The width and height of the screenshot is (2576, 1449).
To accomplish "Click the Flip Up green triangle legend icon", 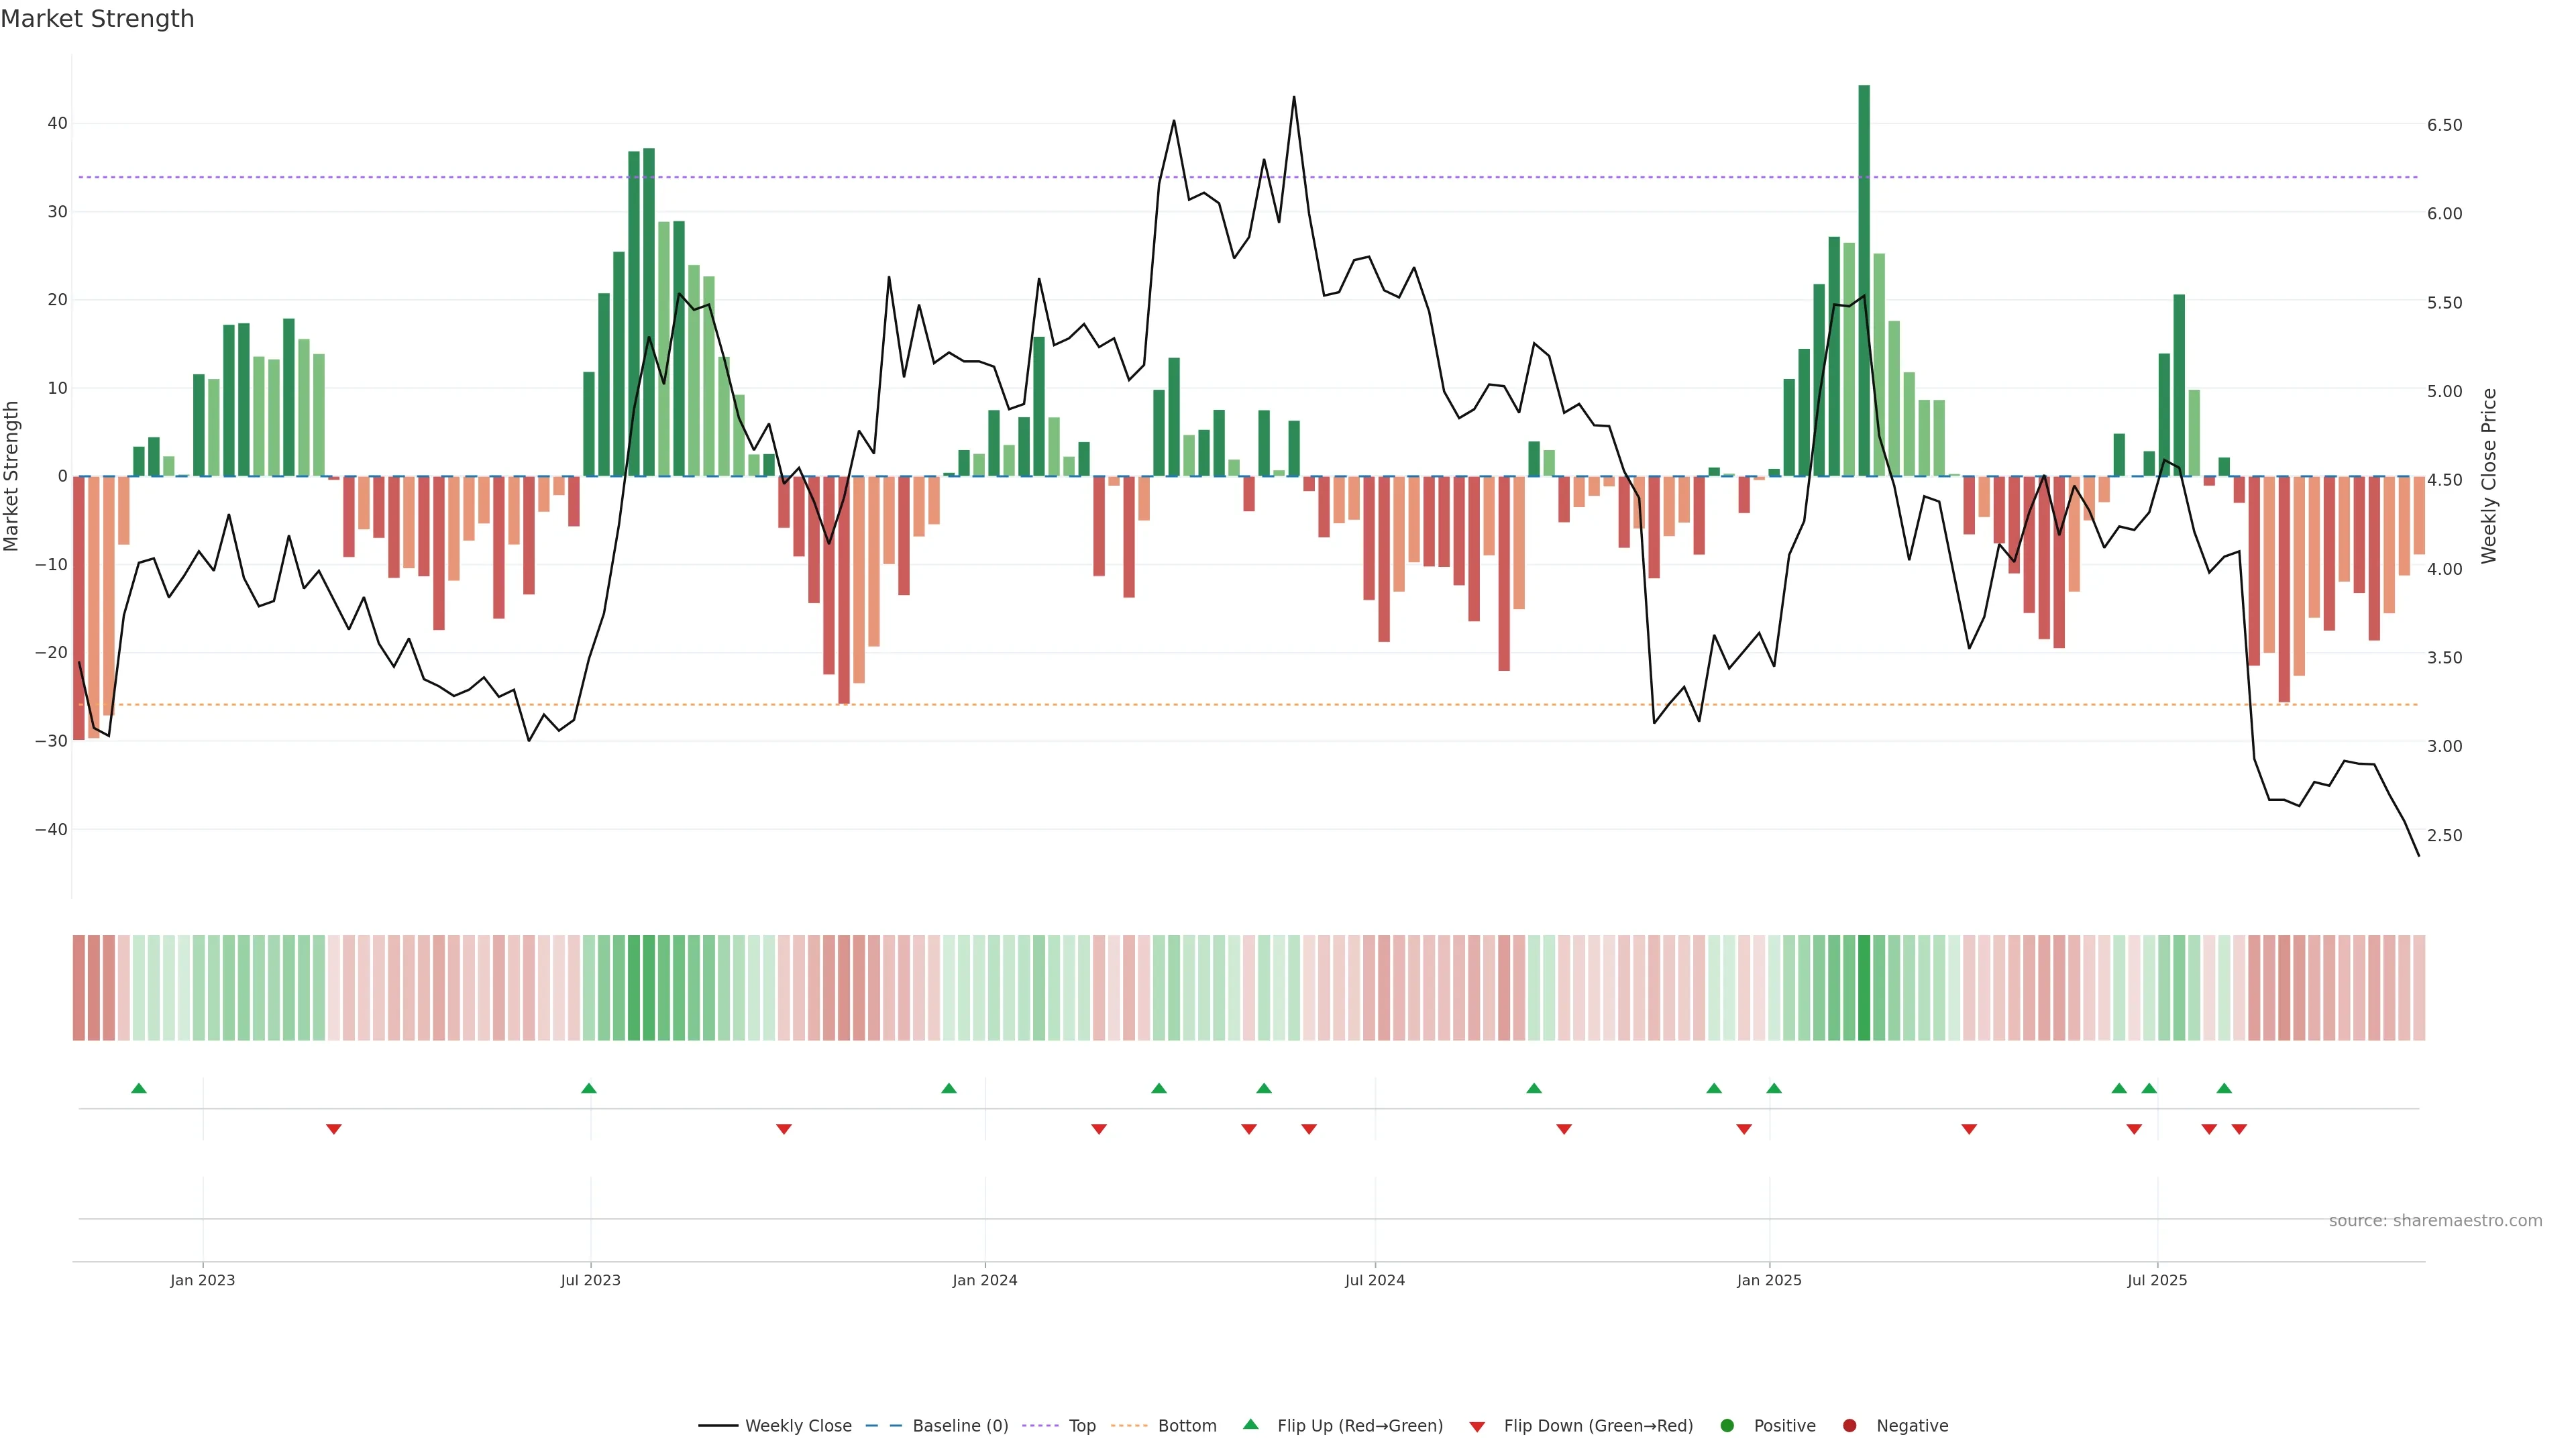I will coord(1250,1425).
